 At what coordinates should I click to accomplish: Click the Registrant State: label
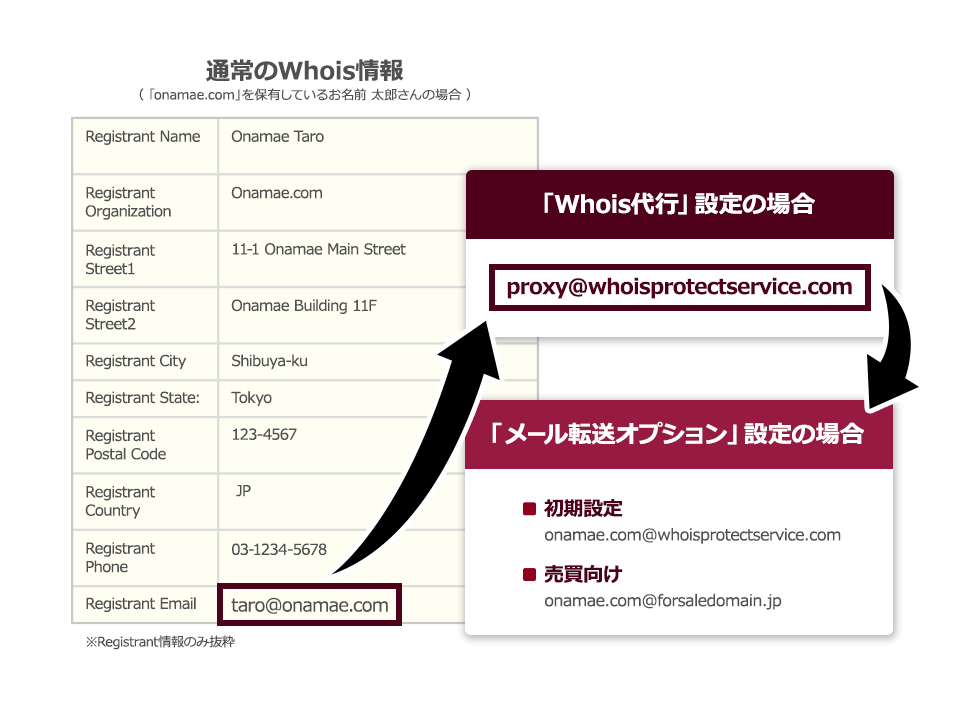coord(142,398)
